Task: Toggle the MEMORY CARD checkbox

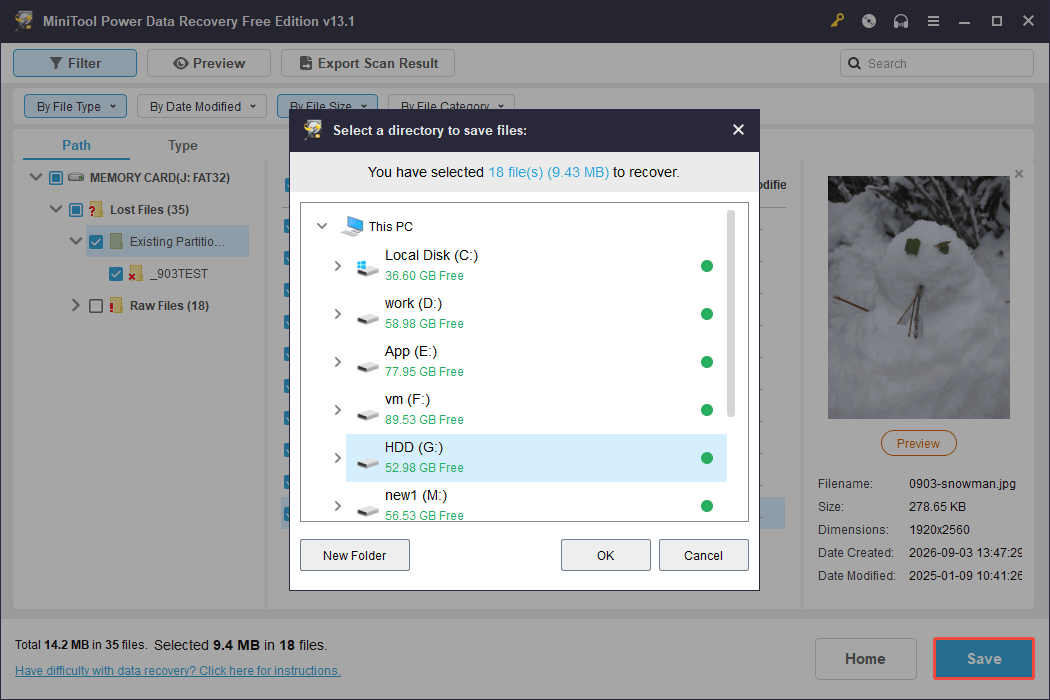Action: 56,178
